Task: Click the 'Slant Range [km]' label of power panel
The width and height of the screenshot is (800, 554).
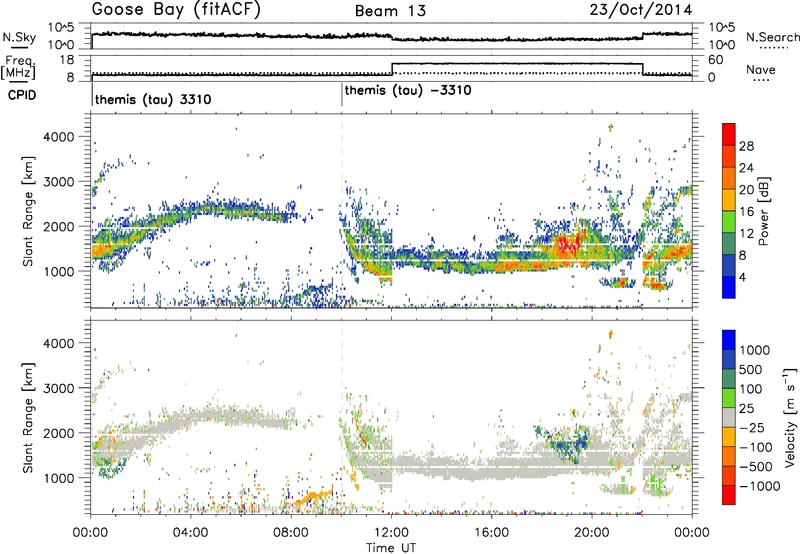Action: 28,211
